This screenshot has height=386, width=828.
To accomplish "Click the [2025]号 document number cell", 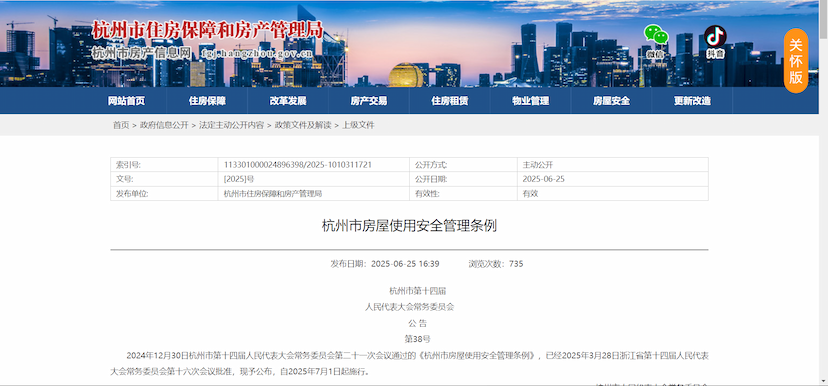I will [x=314, y=179].
